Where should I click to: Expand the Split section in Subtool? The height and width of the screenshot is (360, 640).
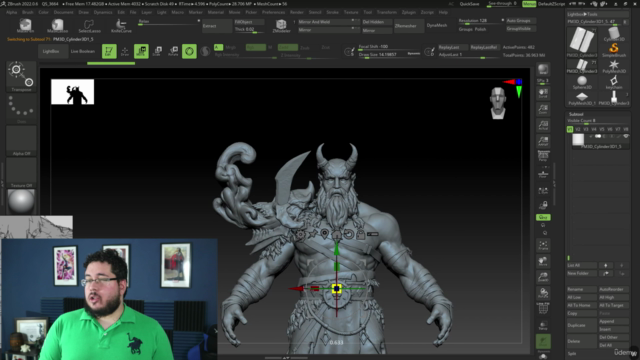[x=573, y=353]
